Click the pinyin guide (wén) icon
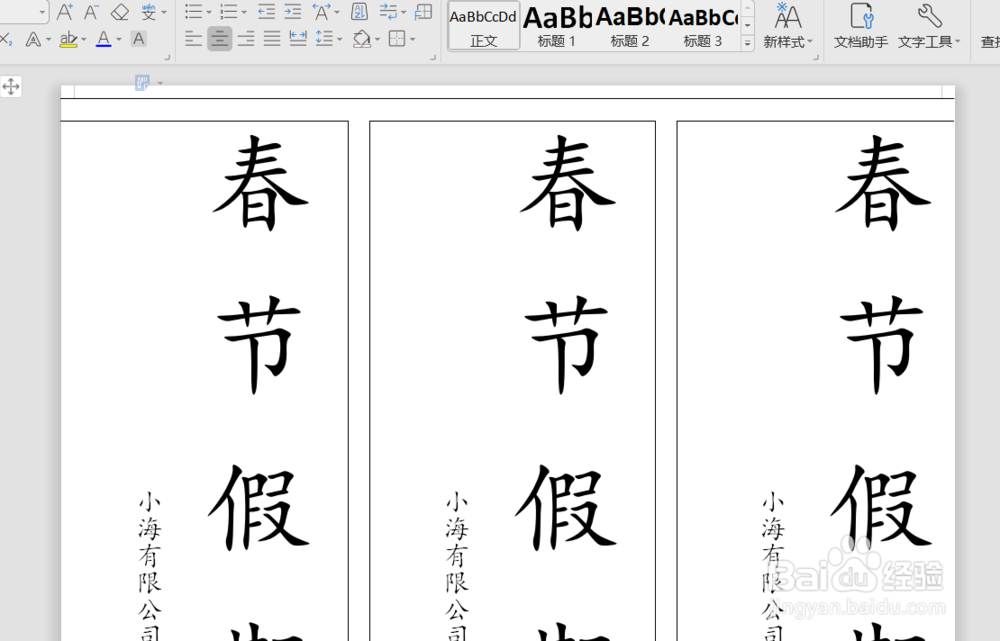 pos(148,12)
